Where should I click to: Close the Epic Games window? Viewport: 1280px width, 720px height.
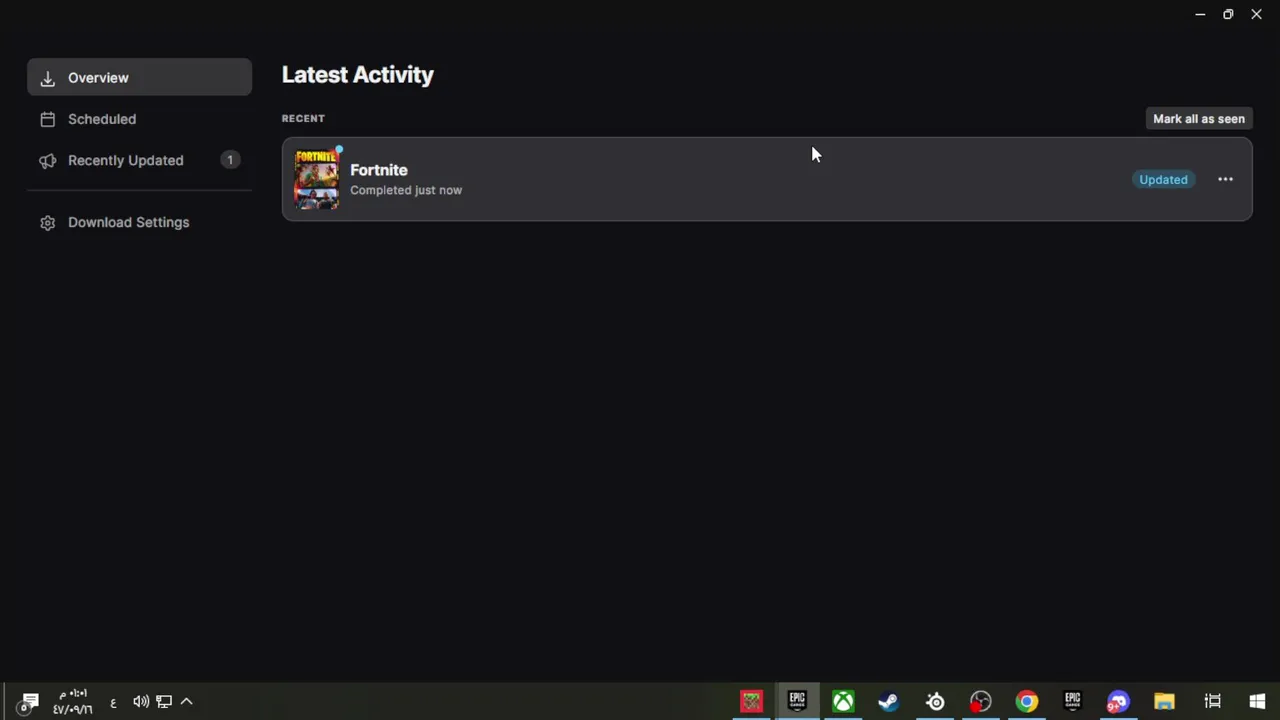click(1256, 14)
